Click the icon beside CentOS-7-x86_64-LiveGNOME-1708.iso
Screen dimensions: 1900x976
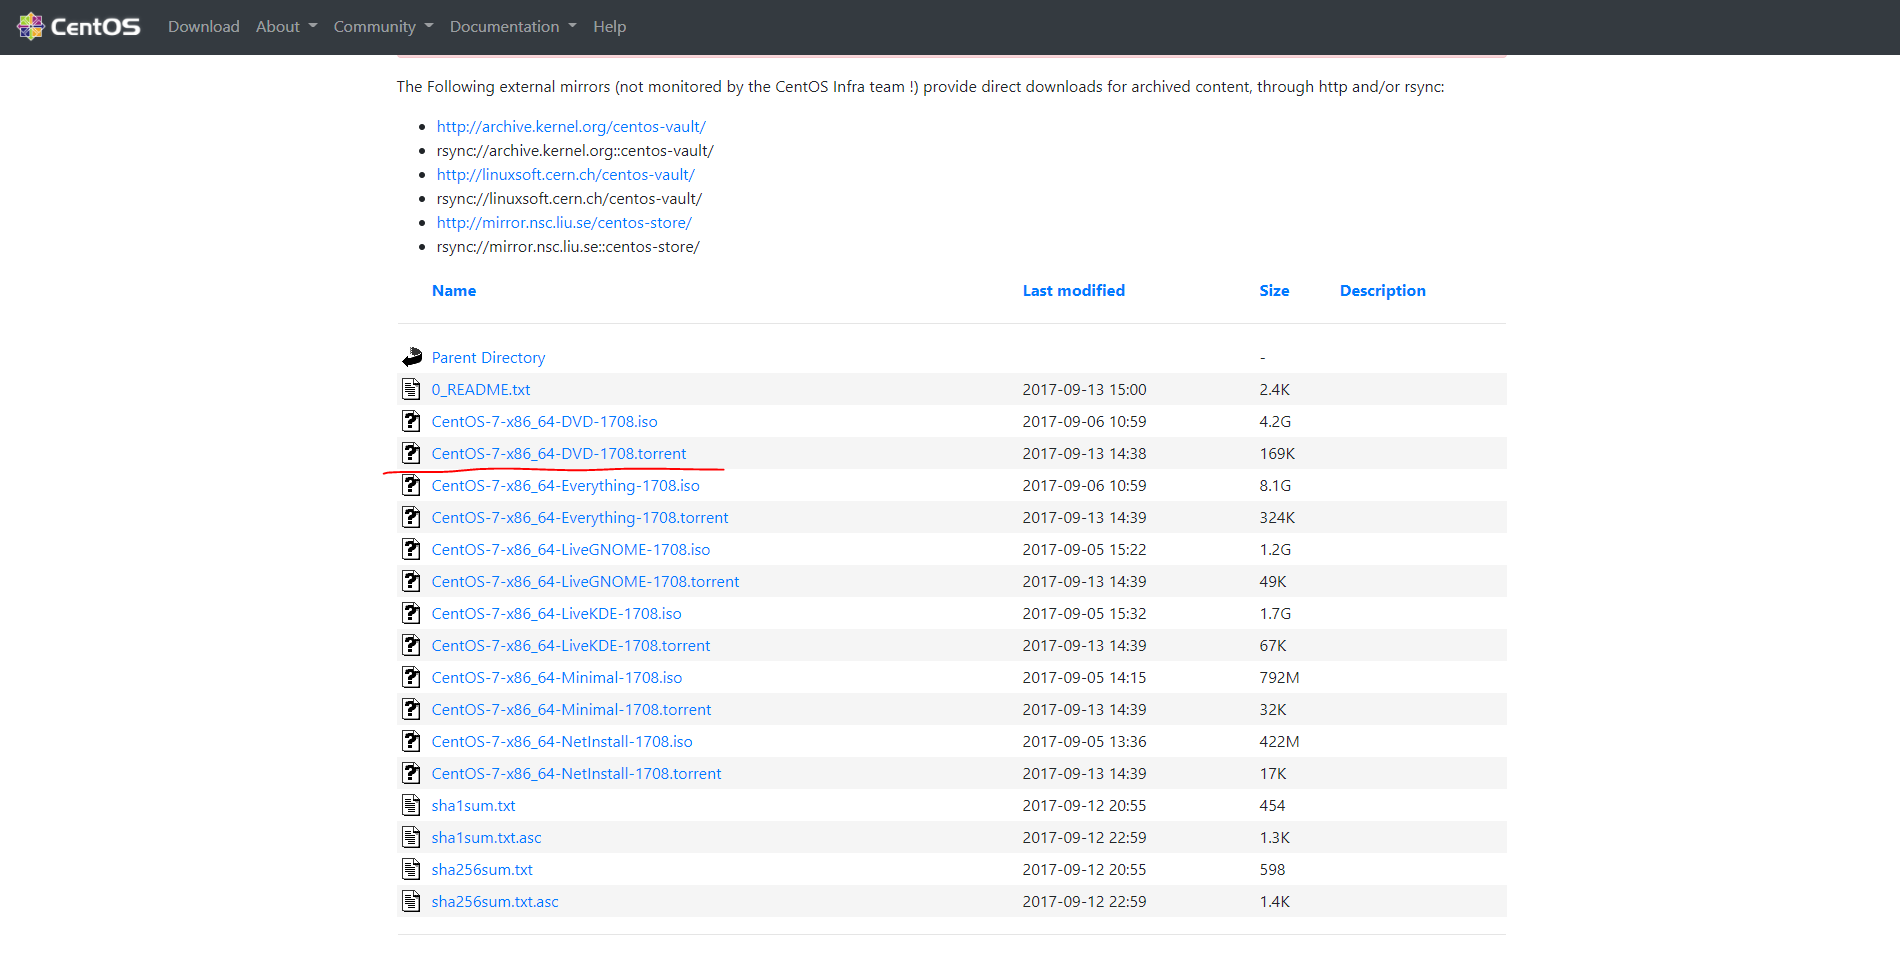click(x=411, y=549)
